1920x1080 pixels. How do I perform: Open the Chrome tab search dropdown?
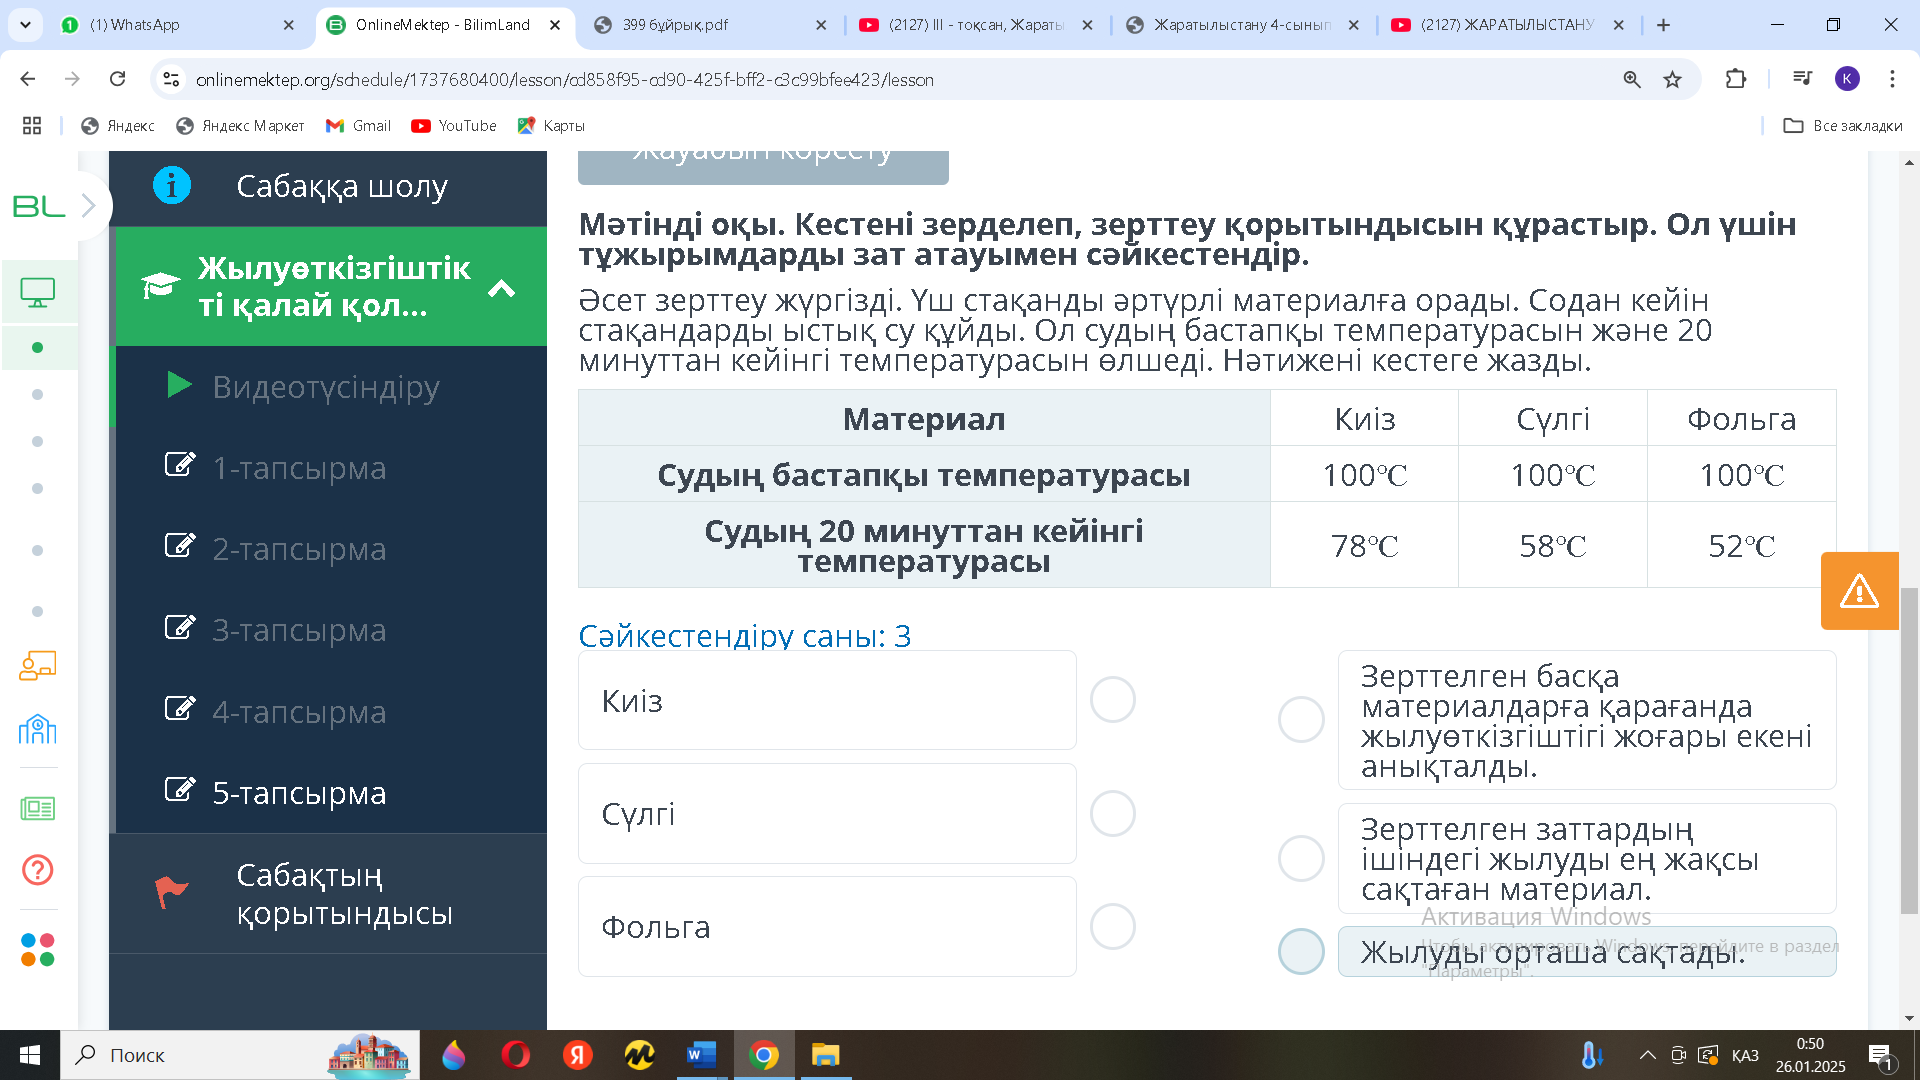coord(25,25)
